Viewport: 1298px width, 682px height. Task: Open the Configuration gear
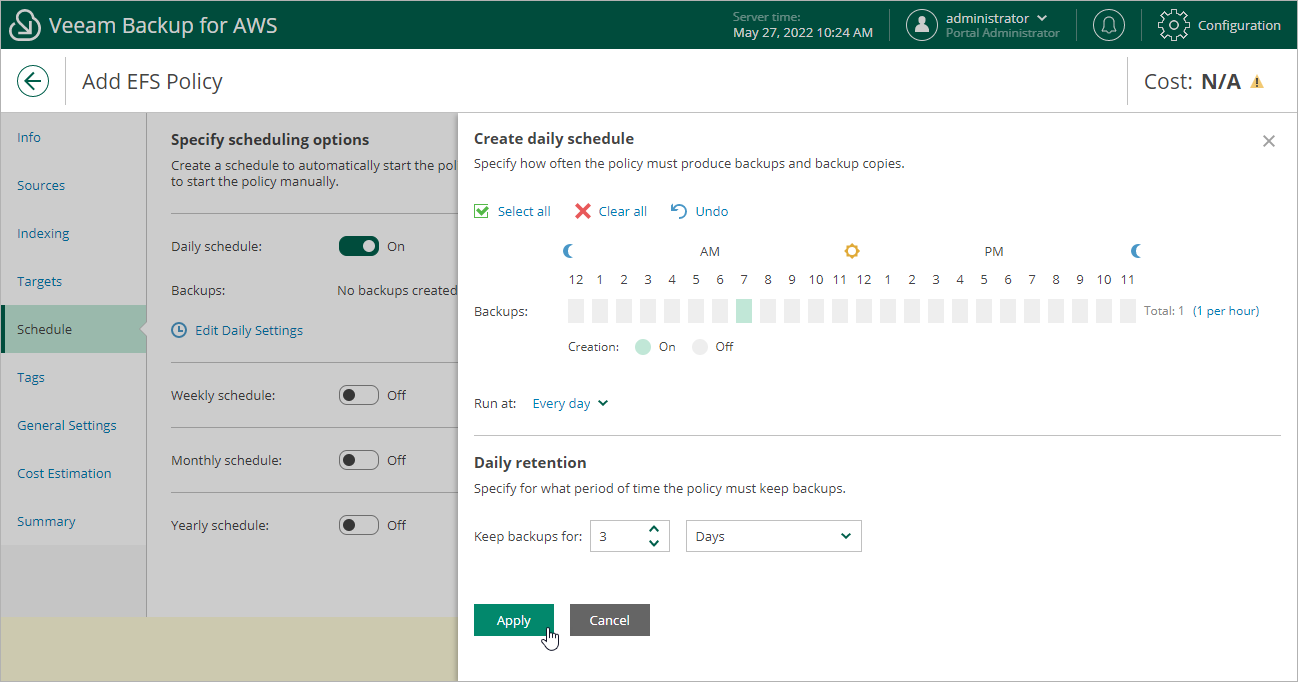coord(1173,25)
